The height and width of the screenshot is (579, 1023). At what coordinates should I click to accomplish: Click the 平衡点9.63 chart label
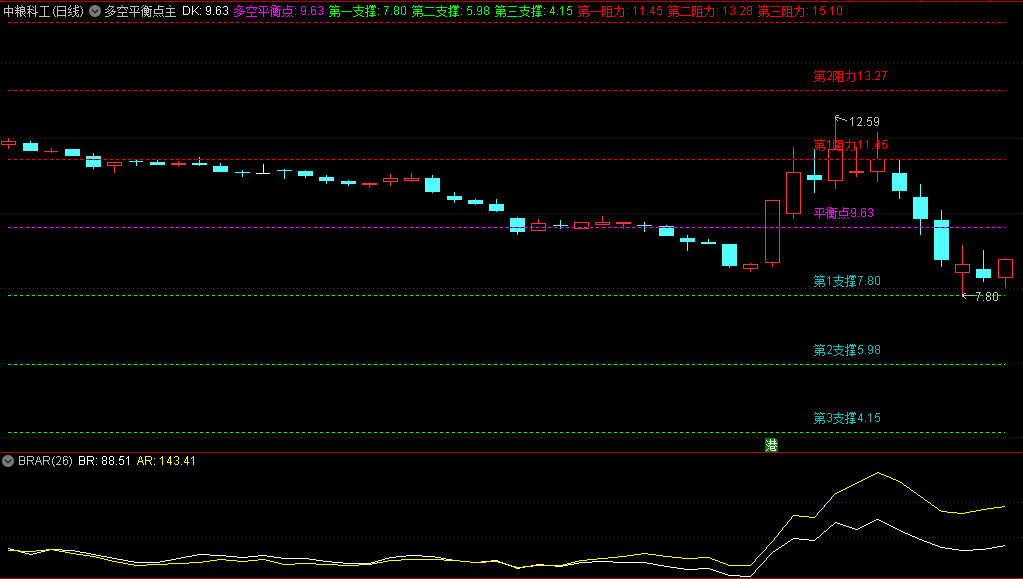pos(844,213)
